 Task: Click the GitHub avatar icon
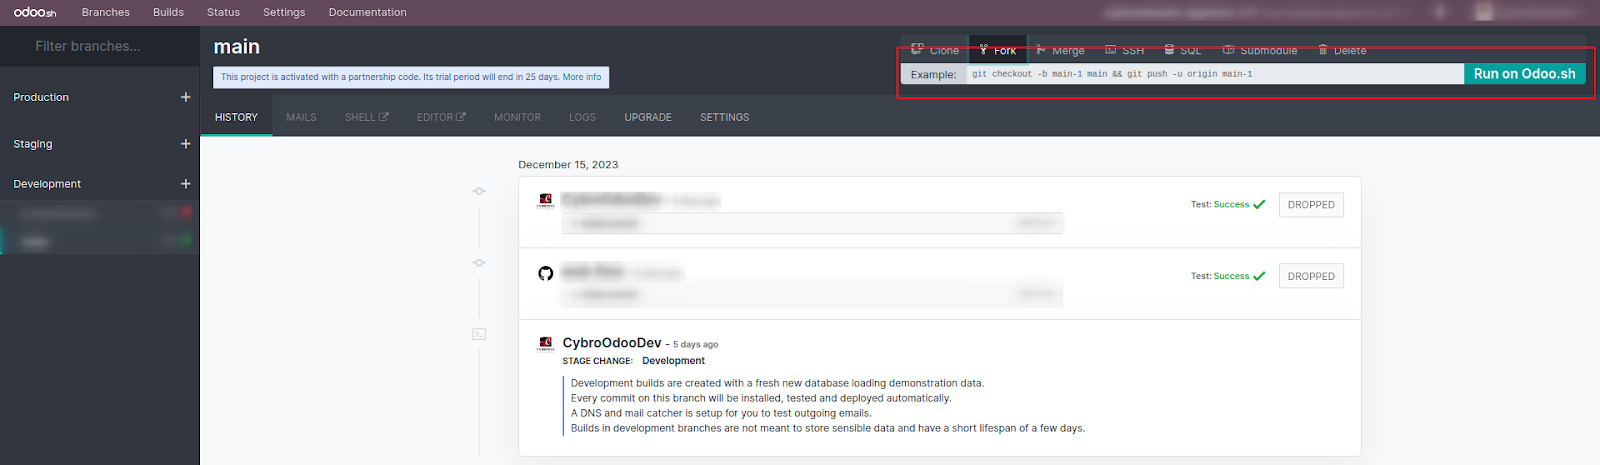[x=546, y=273]
